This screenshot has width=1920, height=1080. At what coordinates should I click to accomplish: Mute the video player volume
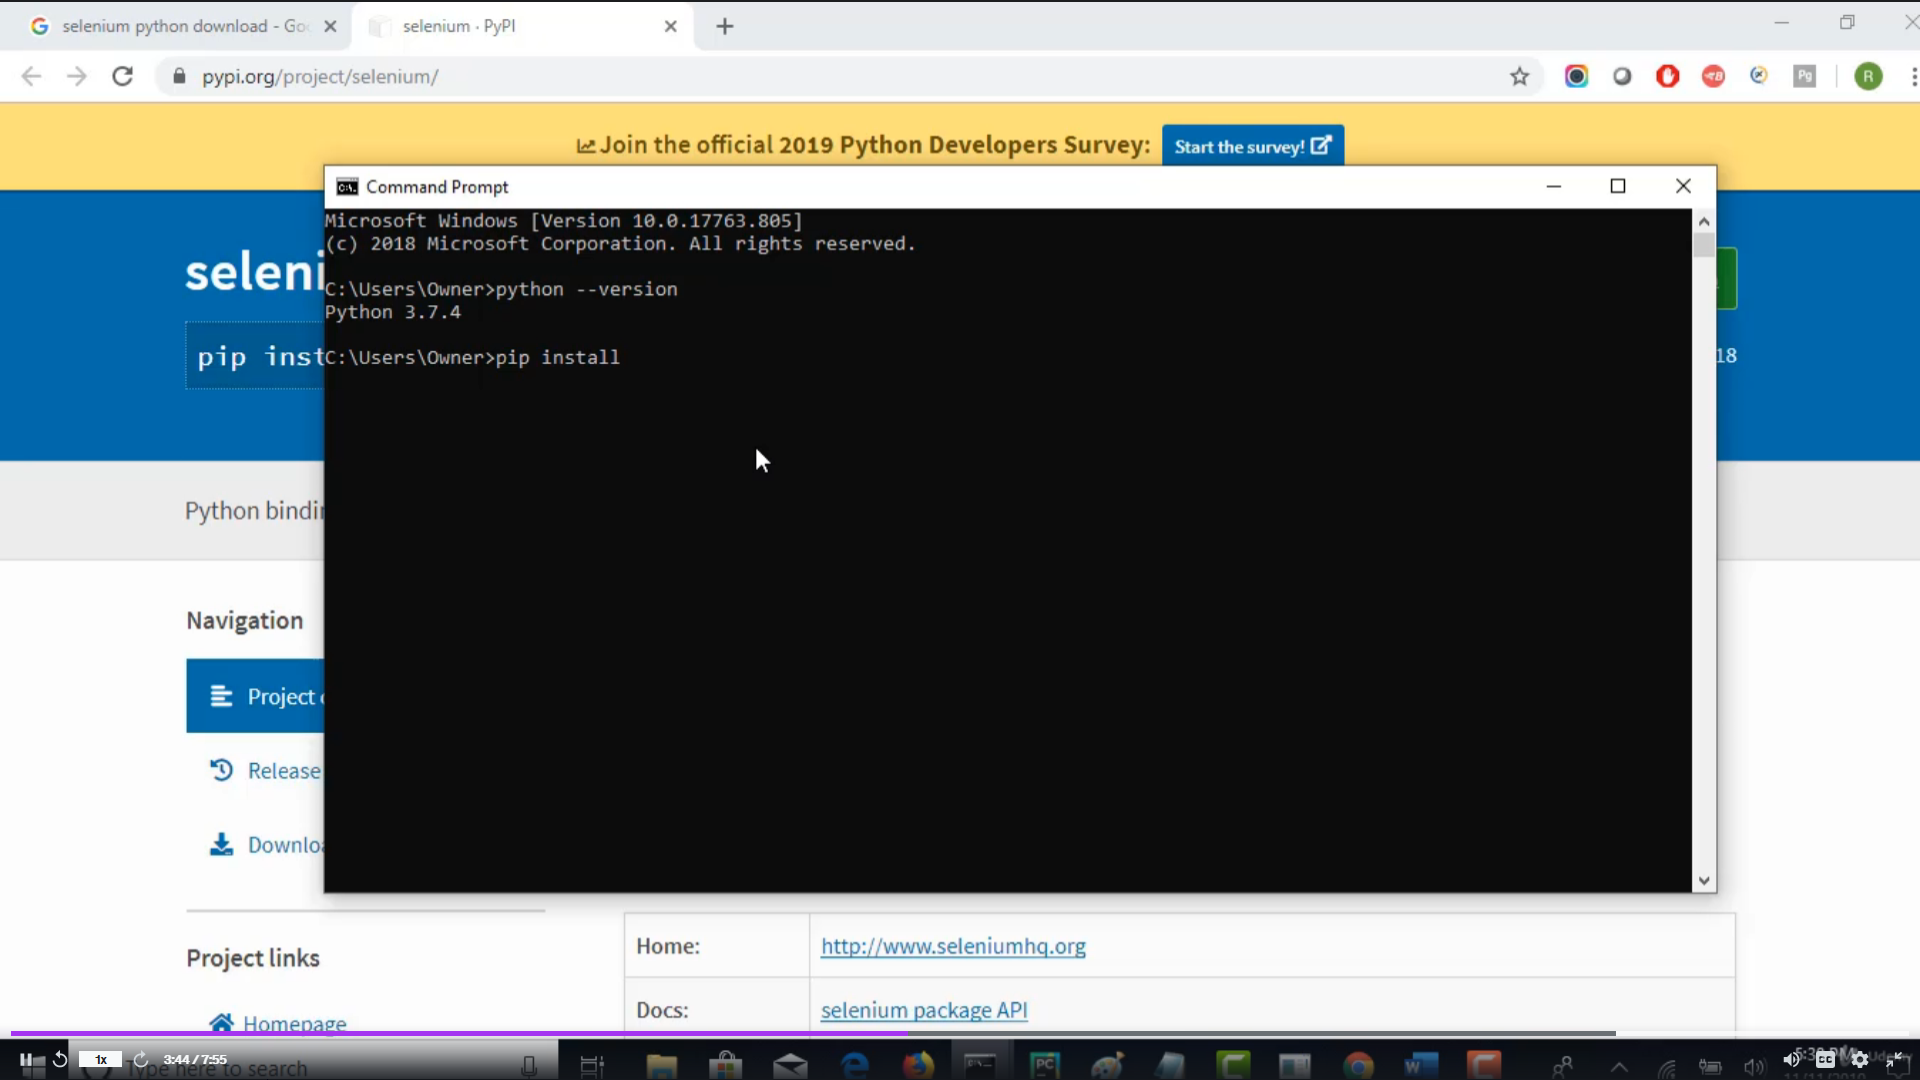pyautogui.click(x=1791, y=1059)
